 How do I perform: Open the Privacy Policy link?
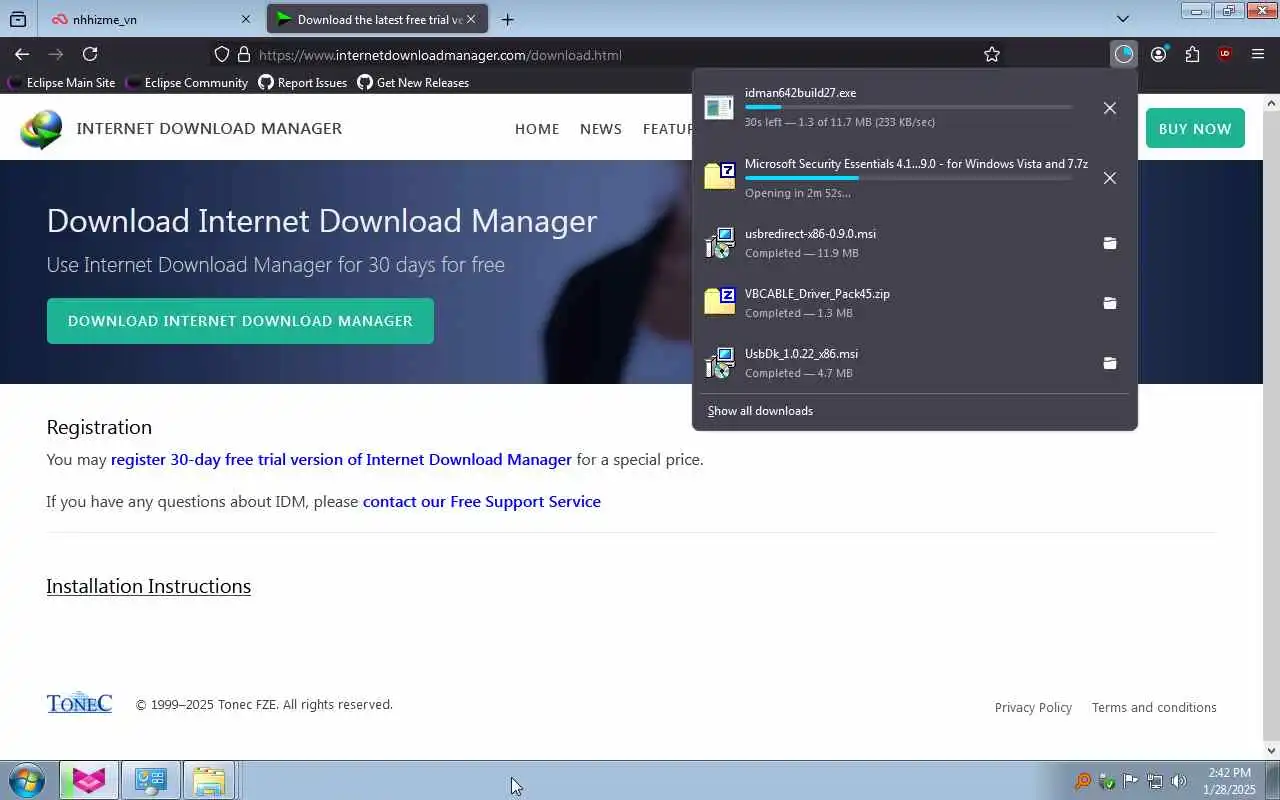(1033, 707)
